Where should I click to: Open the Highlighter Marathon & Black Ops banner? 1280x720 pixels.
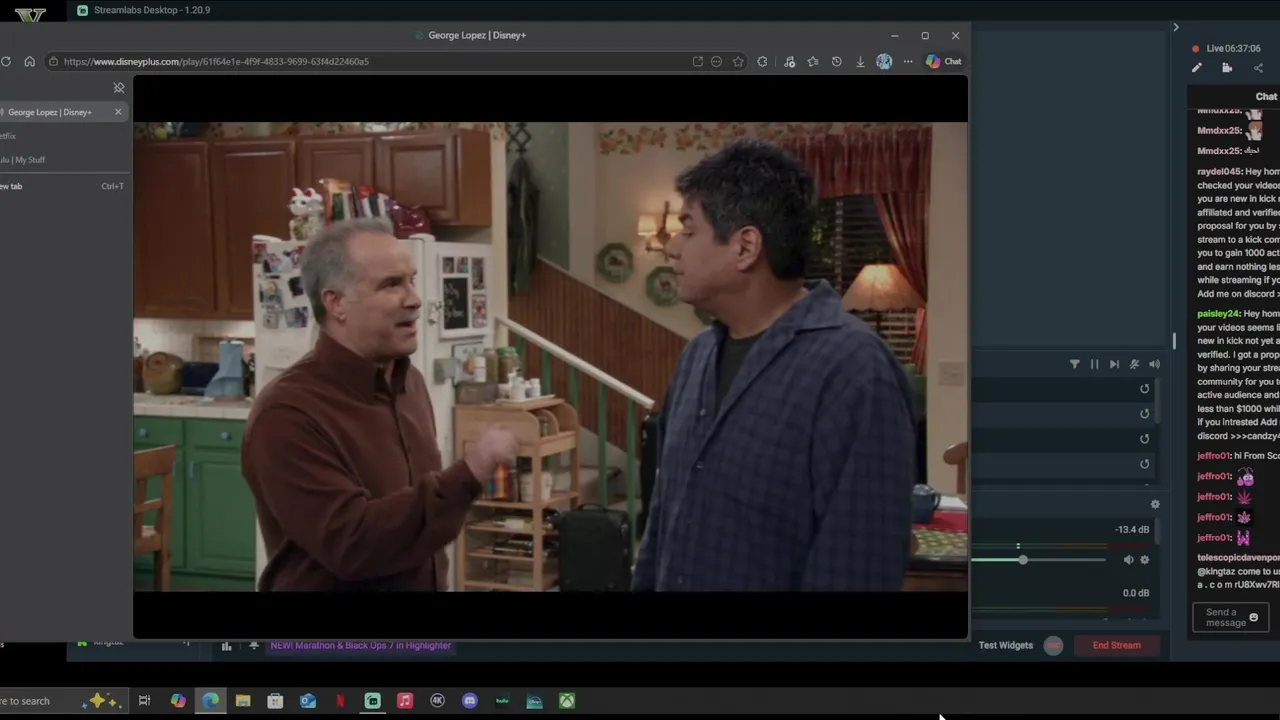pos(360,645)
